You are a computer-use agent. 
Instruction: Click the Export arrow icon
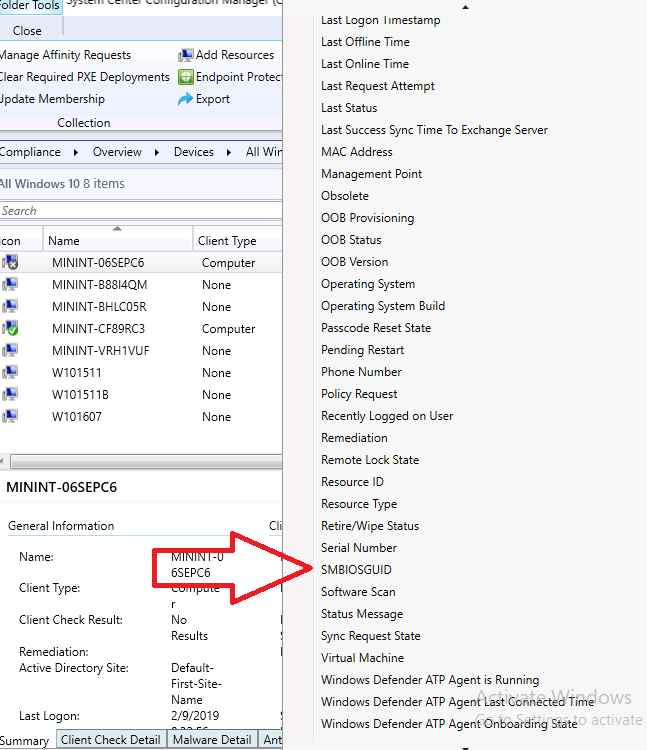point(186,99)
